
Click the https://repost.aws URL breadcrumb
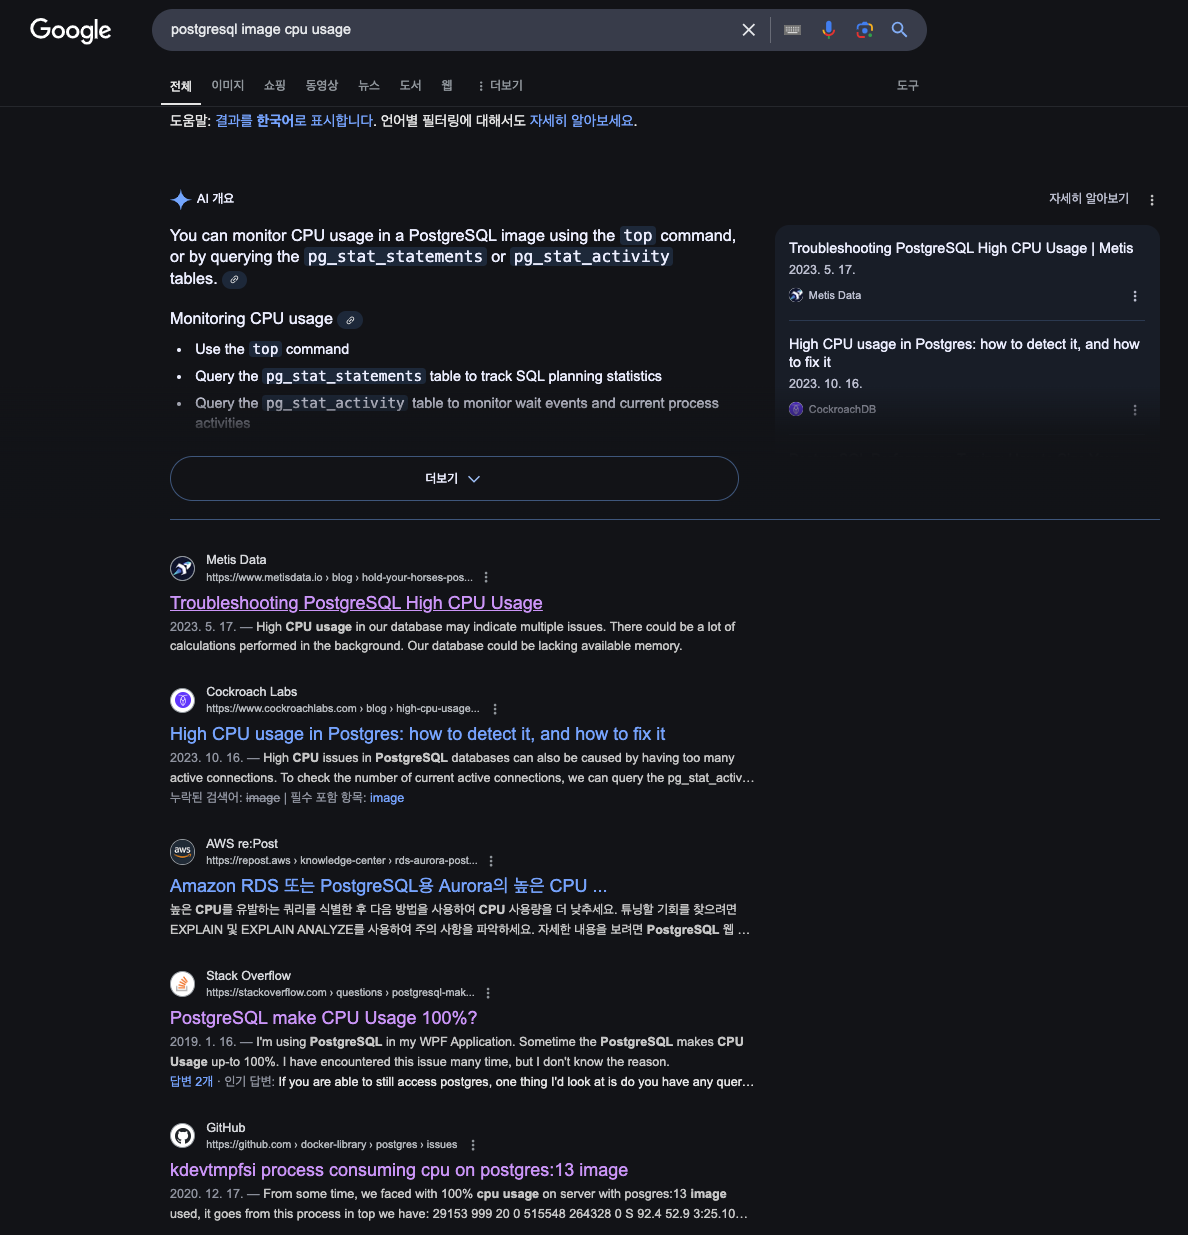point(342,861)
